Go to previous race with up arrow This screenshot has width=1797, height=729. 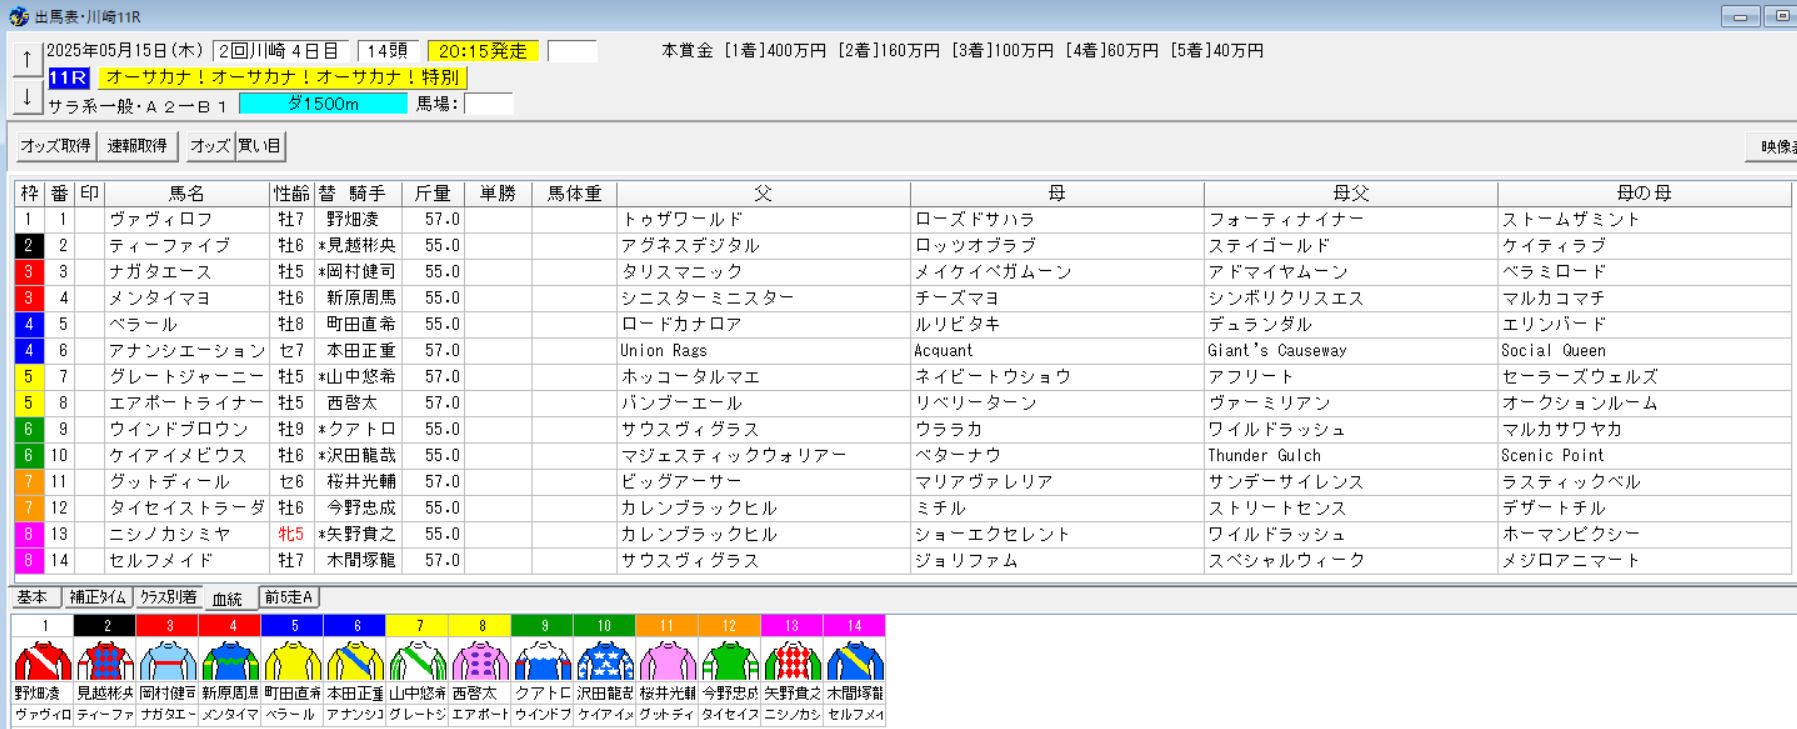pyautogui.click(x=27, y=59)
